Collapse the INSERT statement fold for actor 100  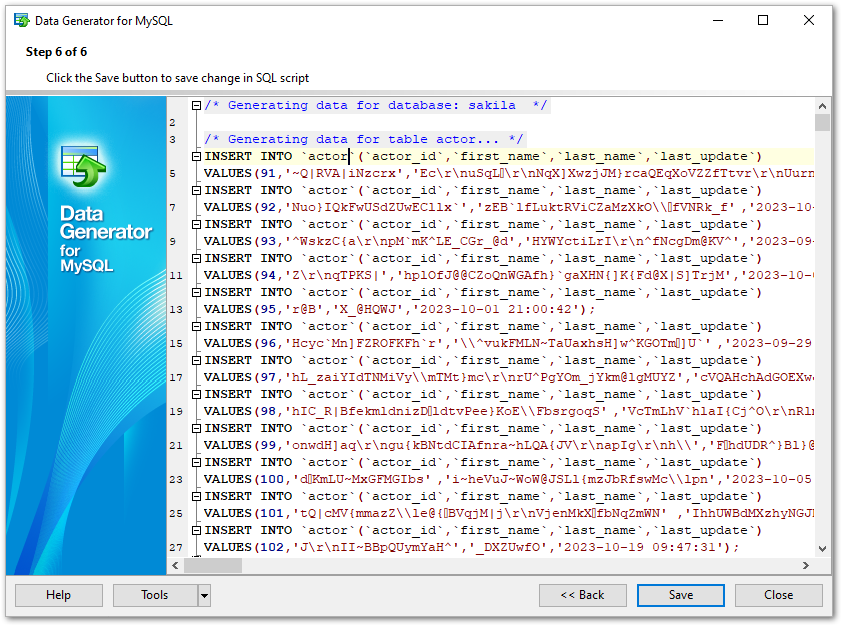pos(197,462)
